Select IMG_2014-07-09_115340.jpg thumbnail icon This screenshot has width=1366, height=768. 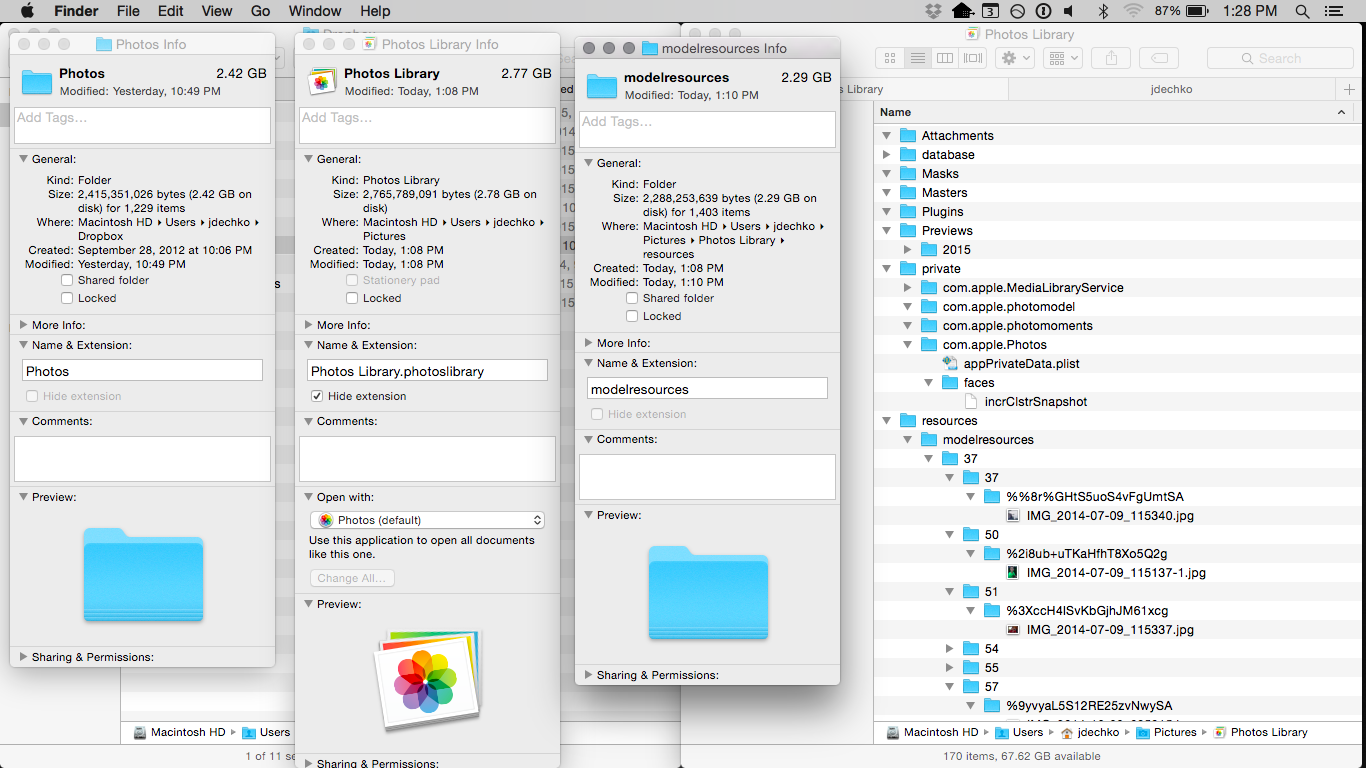[x=1013, y=516]
